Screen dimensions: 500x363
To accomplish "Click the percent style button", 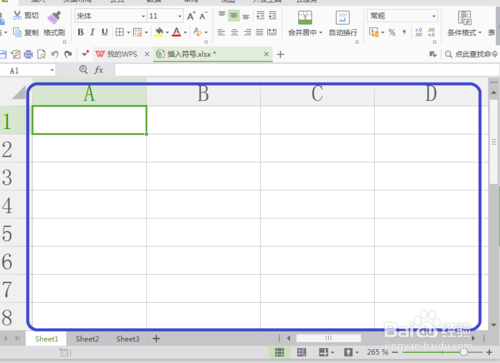I will (392, 32).
